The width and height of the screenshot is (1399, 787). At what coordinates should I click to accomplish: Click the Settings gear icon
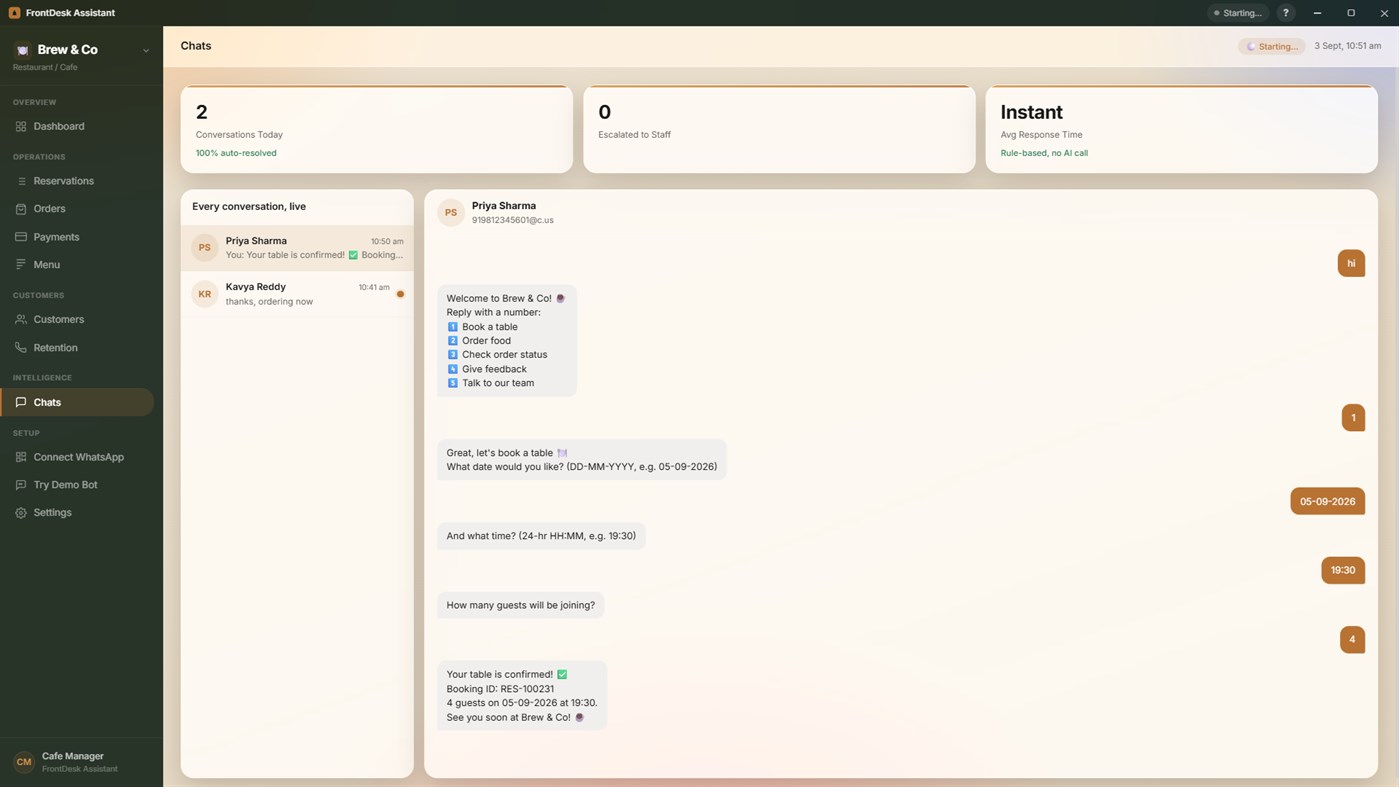[x=21, y=513]
